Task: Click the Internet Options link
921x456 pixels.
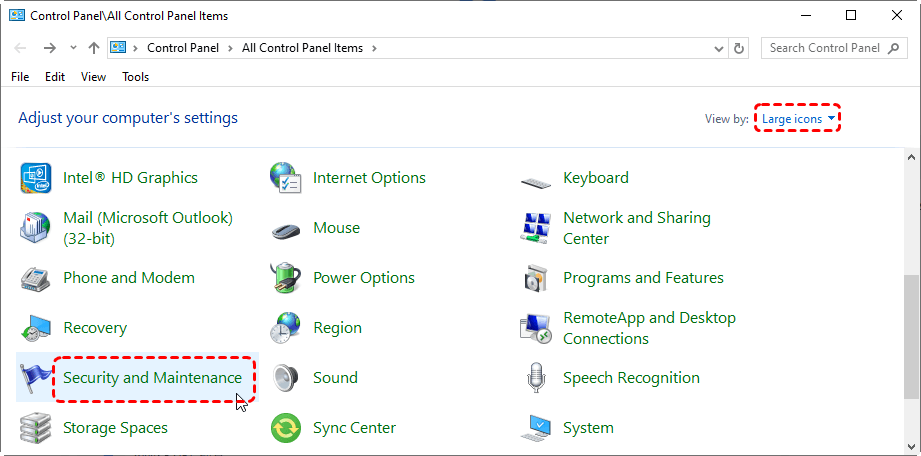Action: tap(369, 178)
